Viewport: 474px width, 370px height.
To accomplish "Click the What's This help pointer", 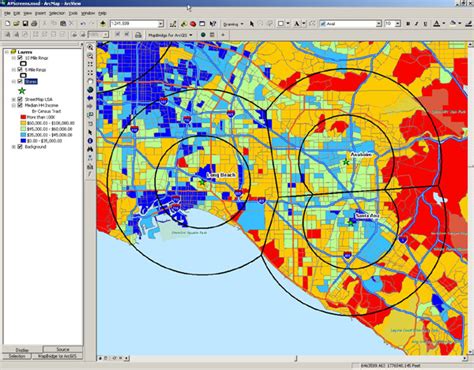I will 213,24.
